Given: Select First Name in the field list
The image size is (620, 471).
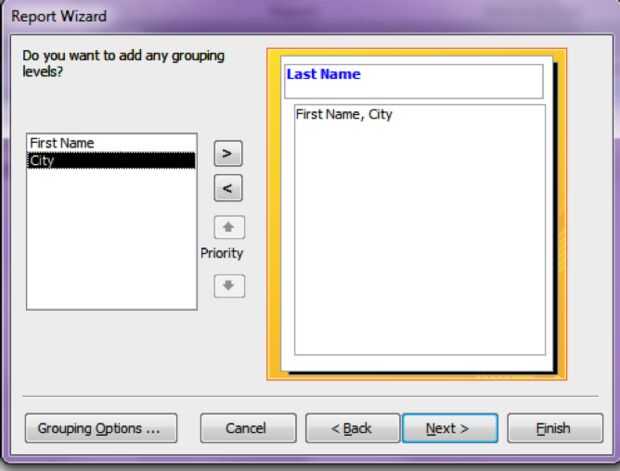Looking at the screenshot, I should click(x=111, y=143).
